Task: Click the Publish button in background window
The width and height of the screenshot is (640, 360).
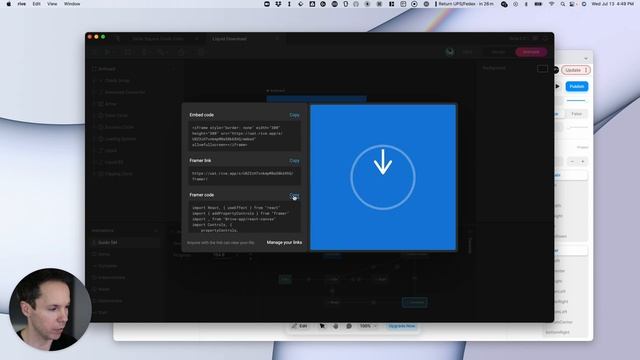Action: [x=577, y=87]
